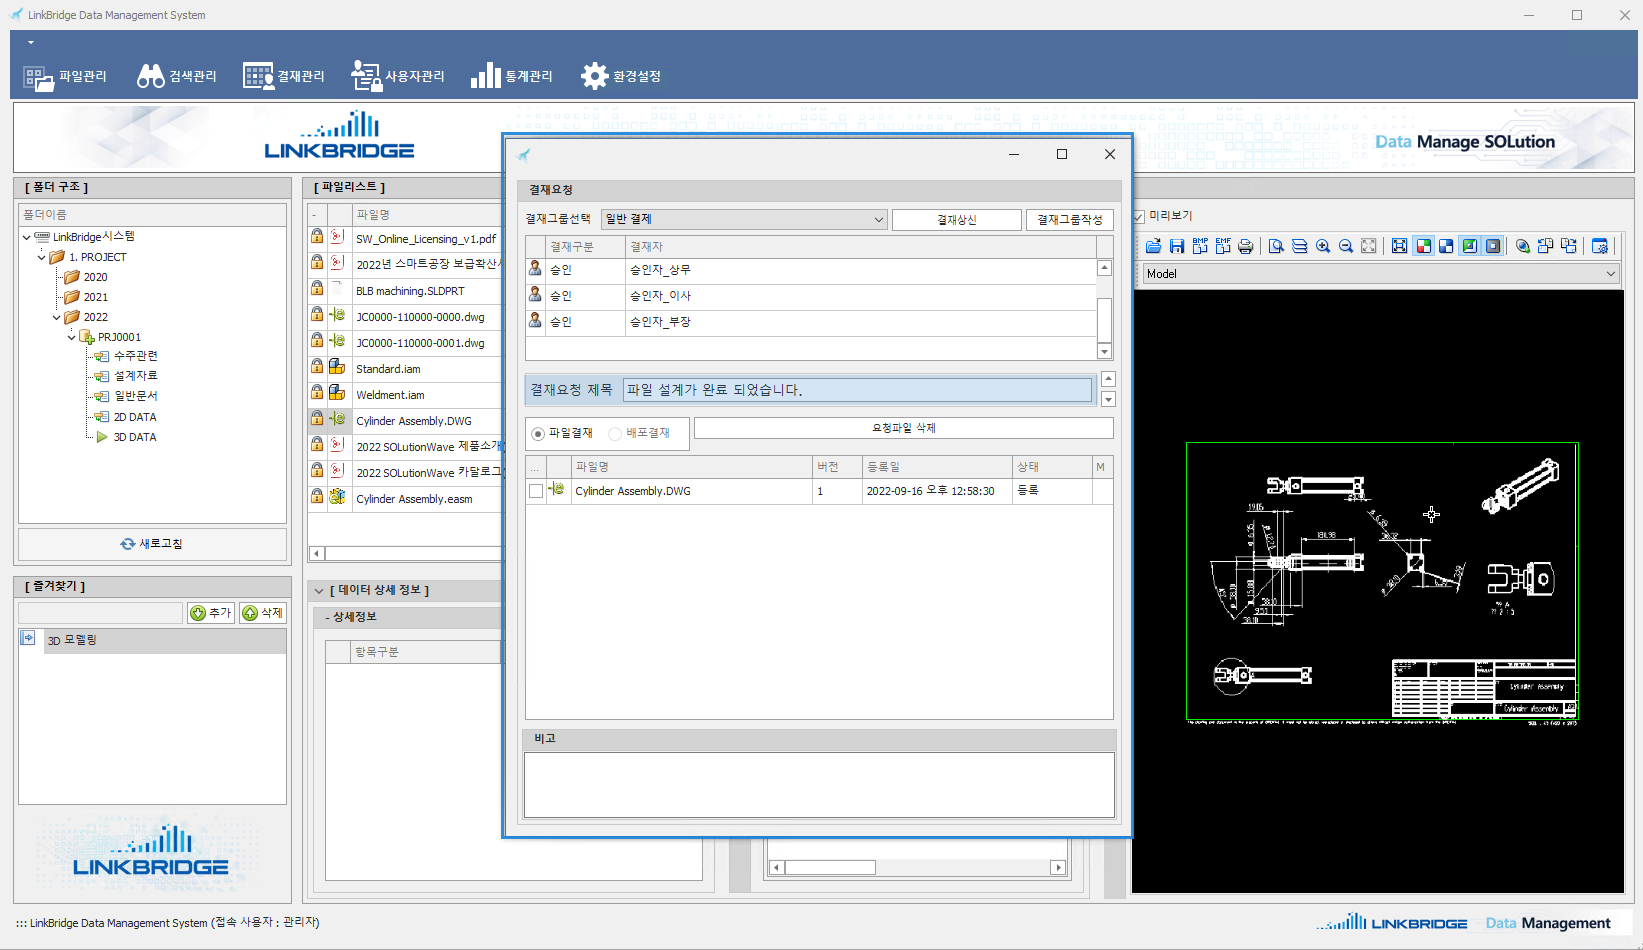Toggle the blue-white checker monochrome icon
The width and height of the screenshot is (1643, 950).
pyautogui.click(x=1446, y=246)
